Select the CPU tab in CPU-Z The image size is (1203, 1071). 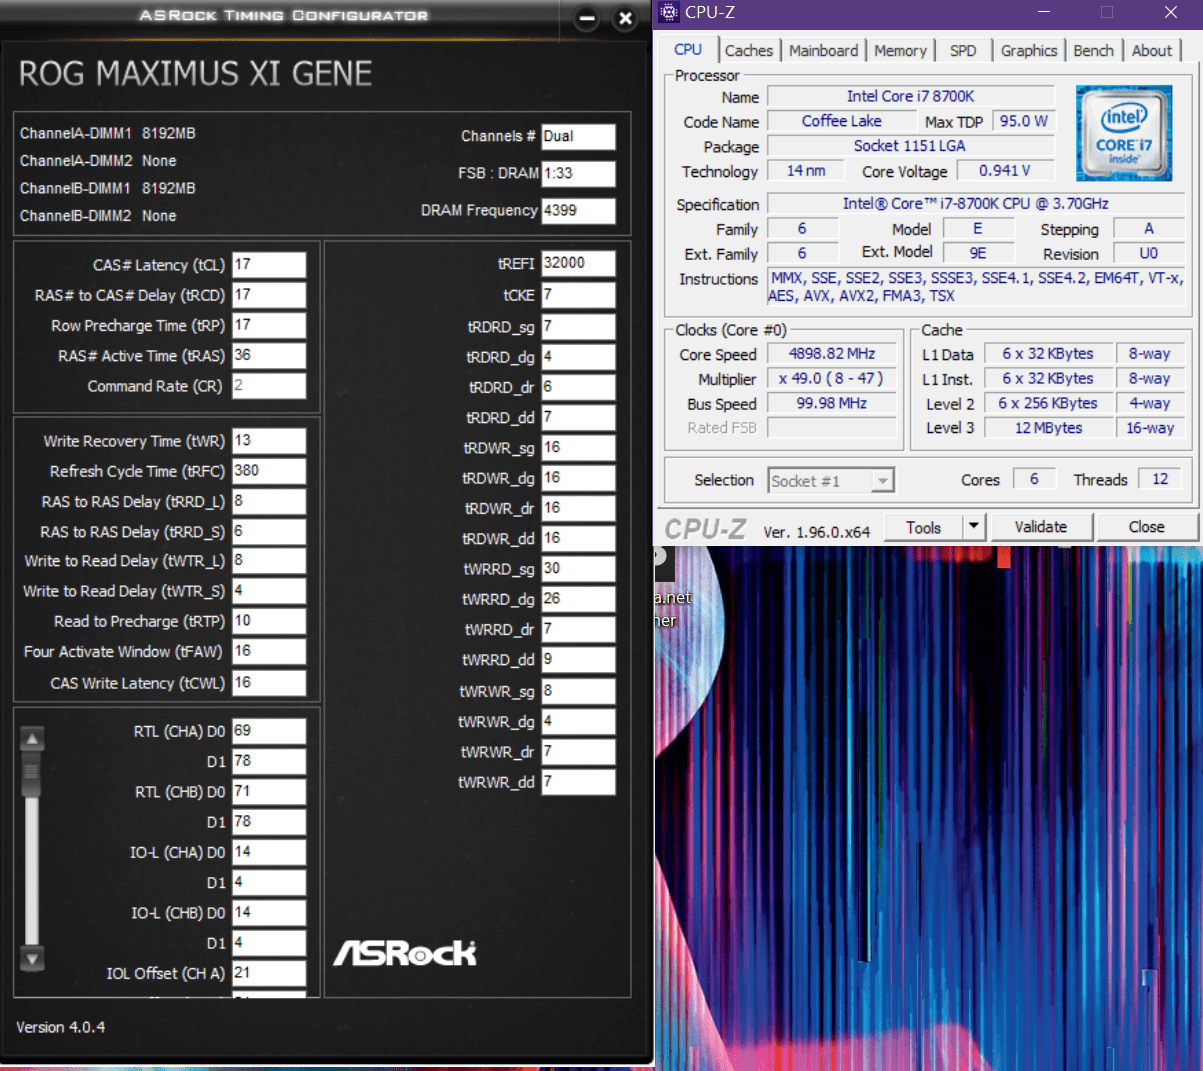688,50
